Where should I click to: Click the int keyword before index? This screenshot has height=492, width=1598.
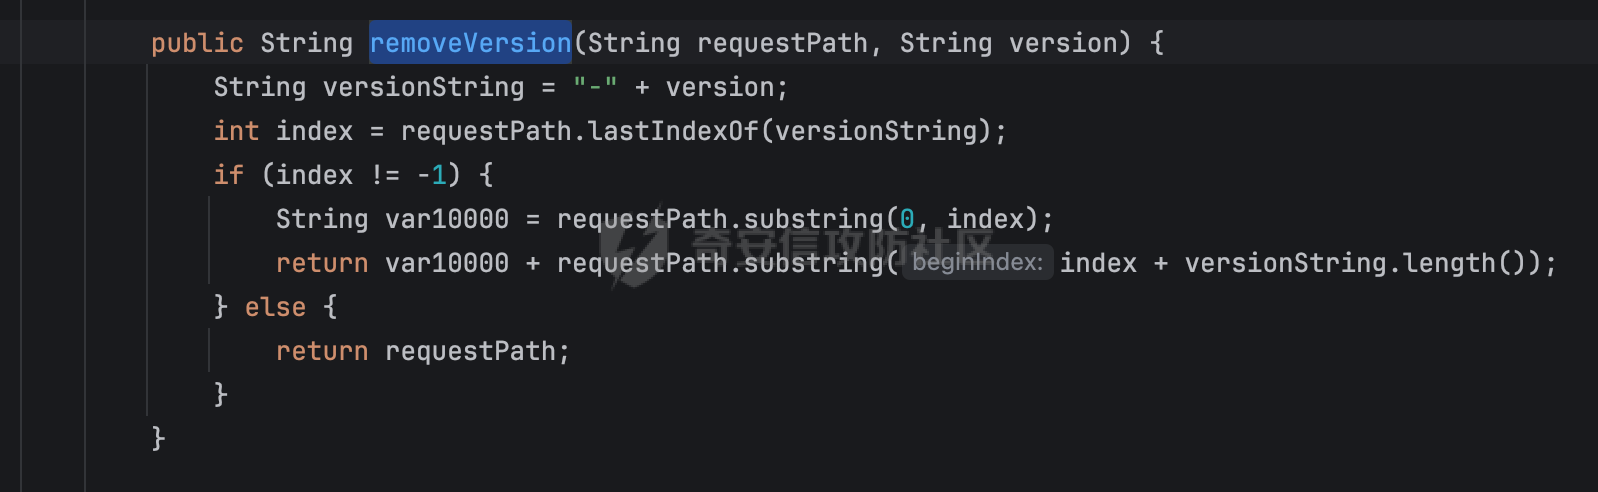236,131
